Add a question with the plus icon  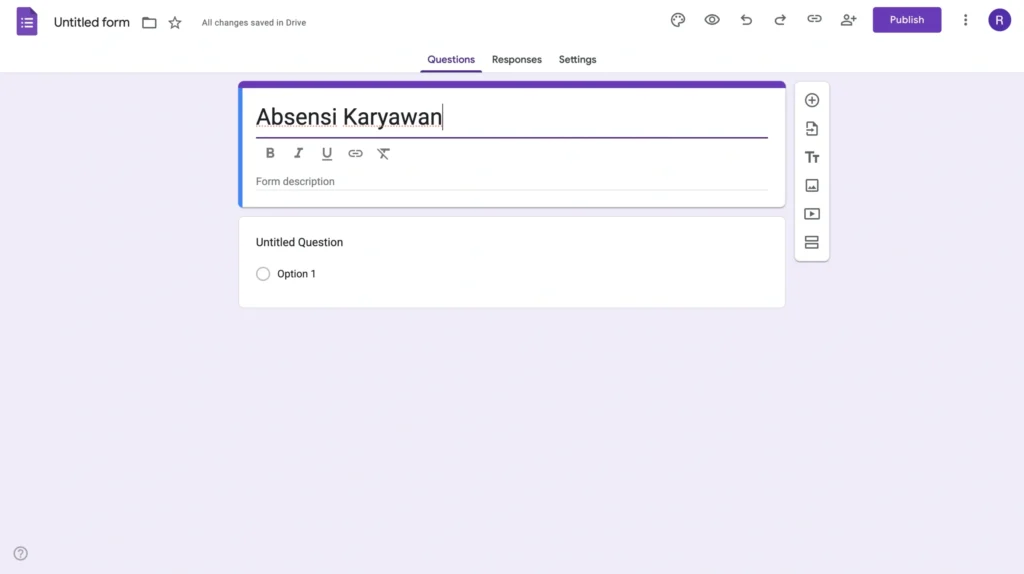click(x=812, y=100)
